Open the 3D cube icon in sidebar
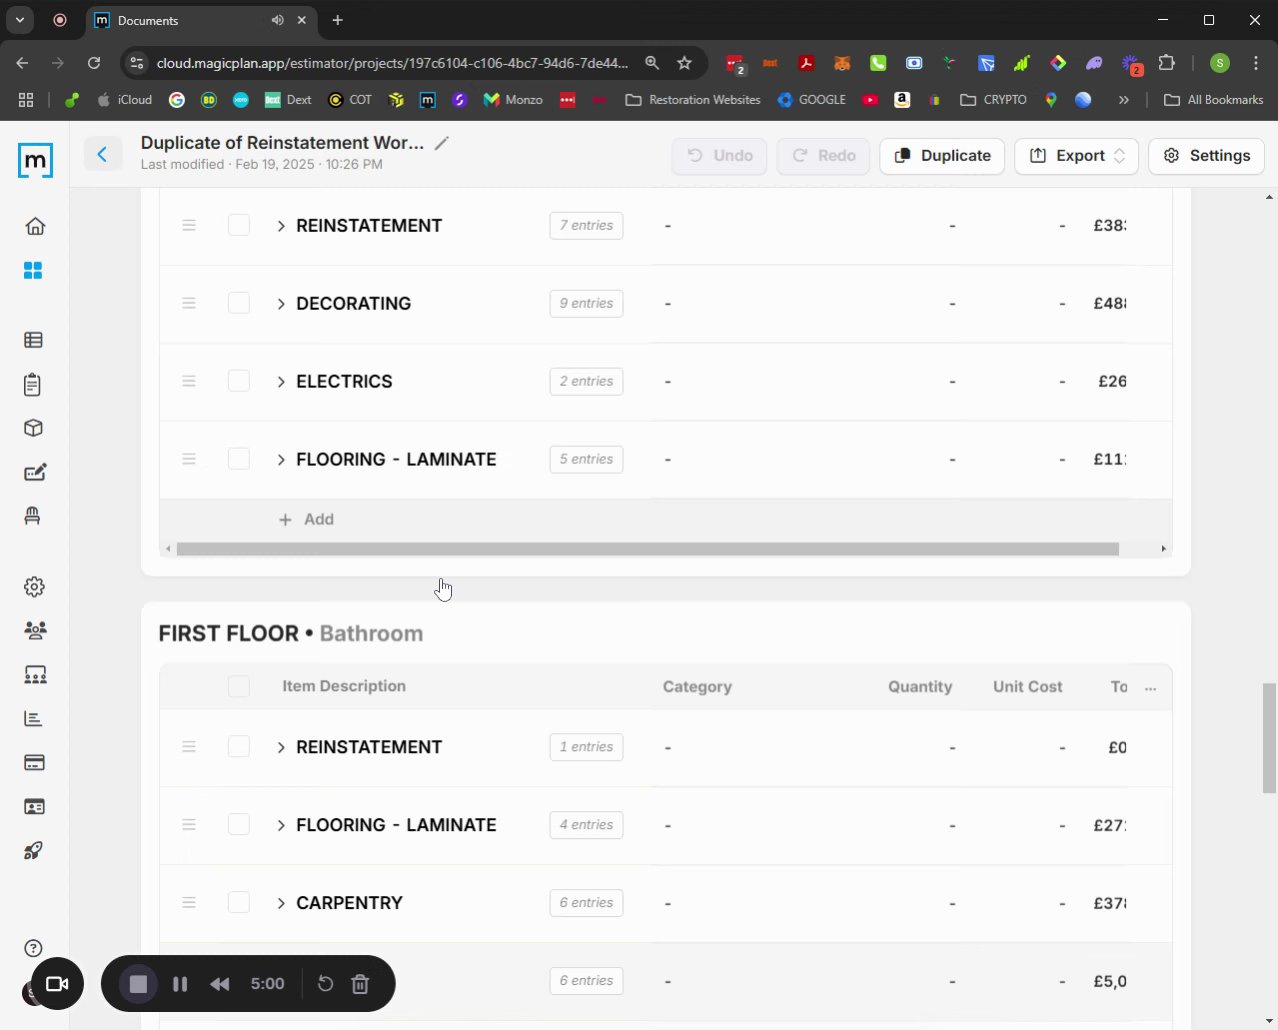This screenshot has height=1030, width=1278. click(x=33, y=428)
